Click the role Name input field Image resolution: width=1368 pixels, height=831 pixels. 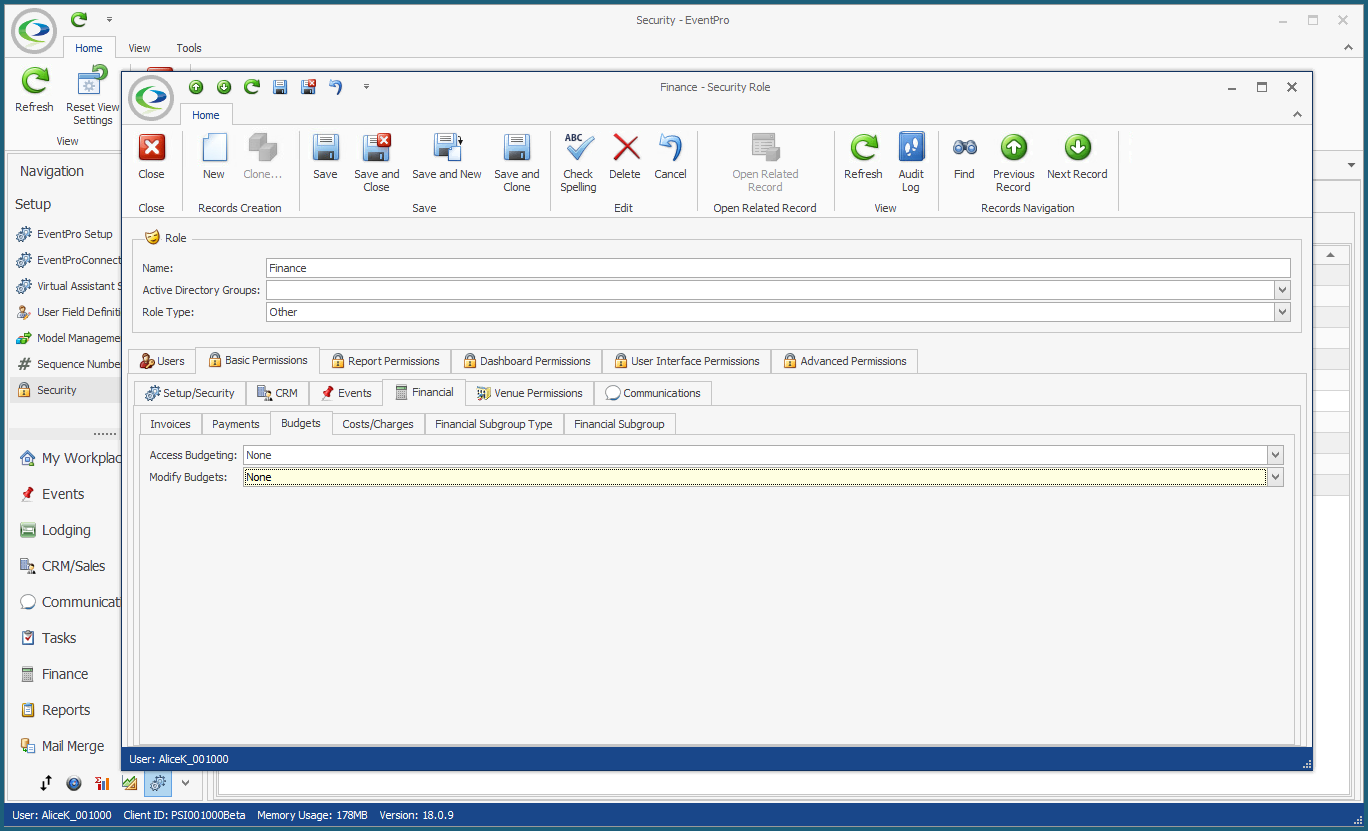click(x=778, y=268)
